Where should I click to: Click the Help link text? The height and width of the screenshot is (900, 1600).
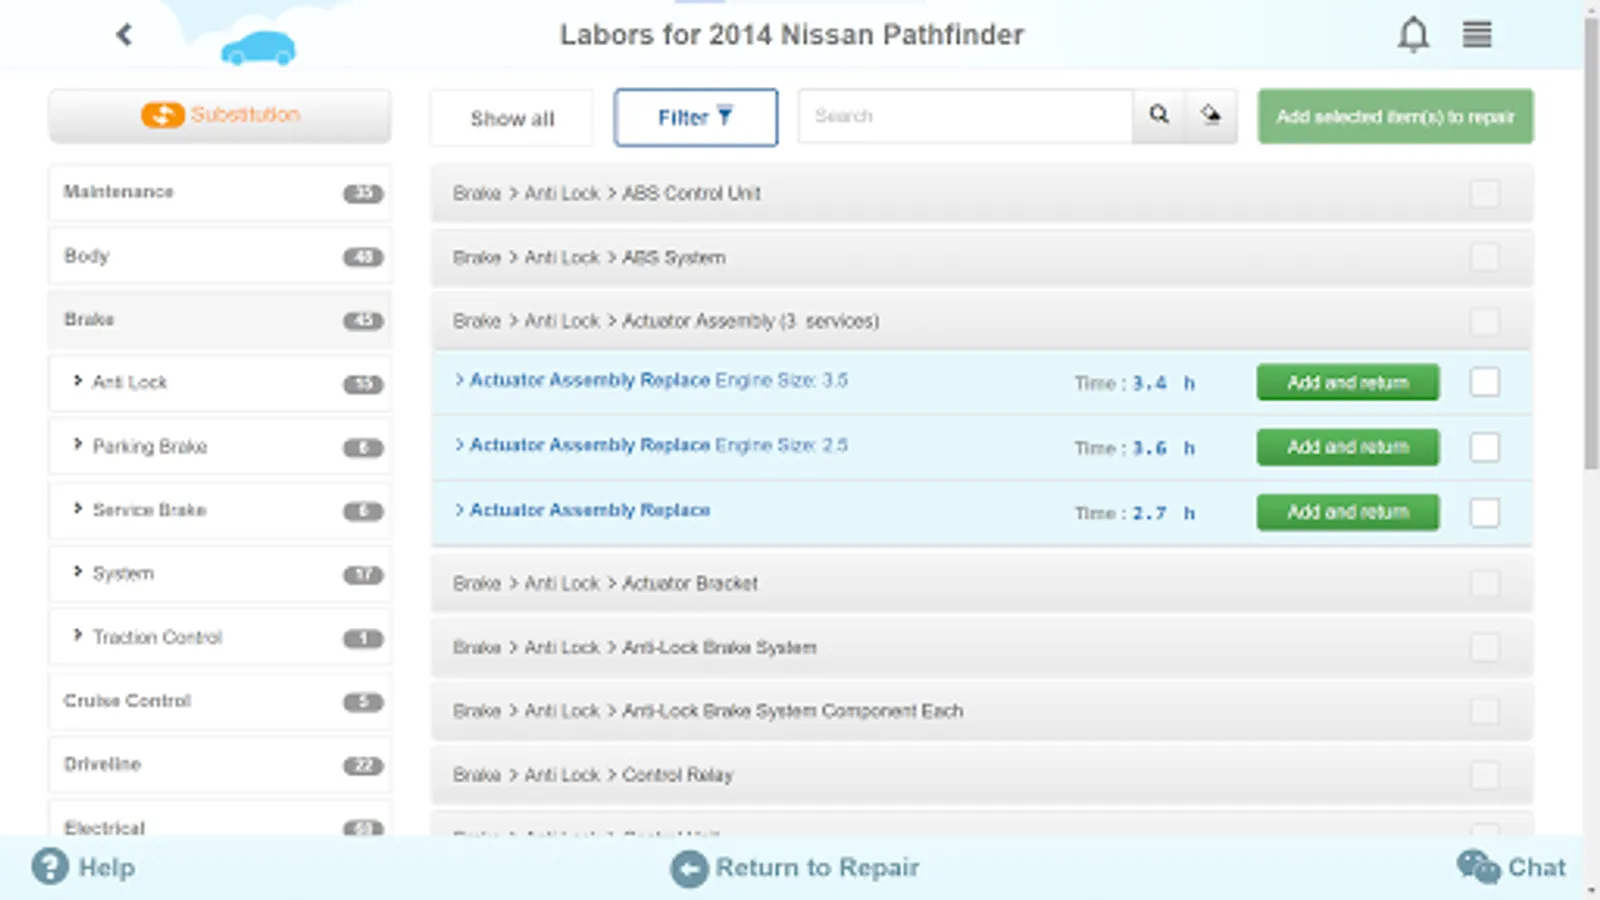(x=106, y=867)
